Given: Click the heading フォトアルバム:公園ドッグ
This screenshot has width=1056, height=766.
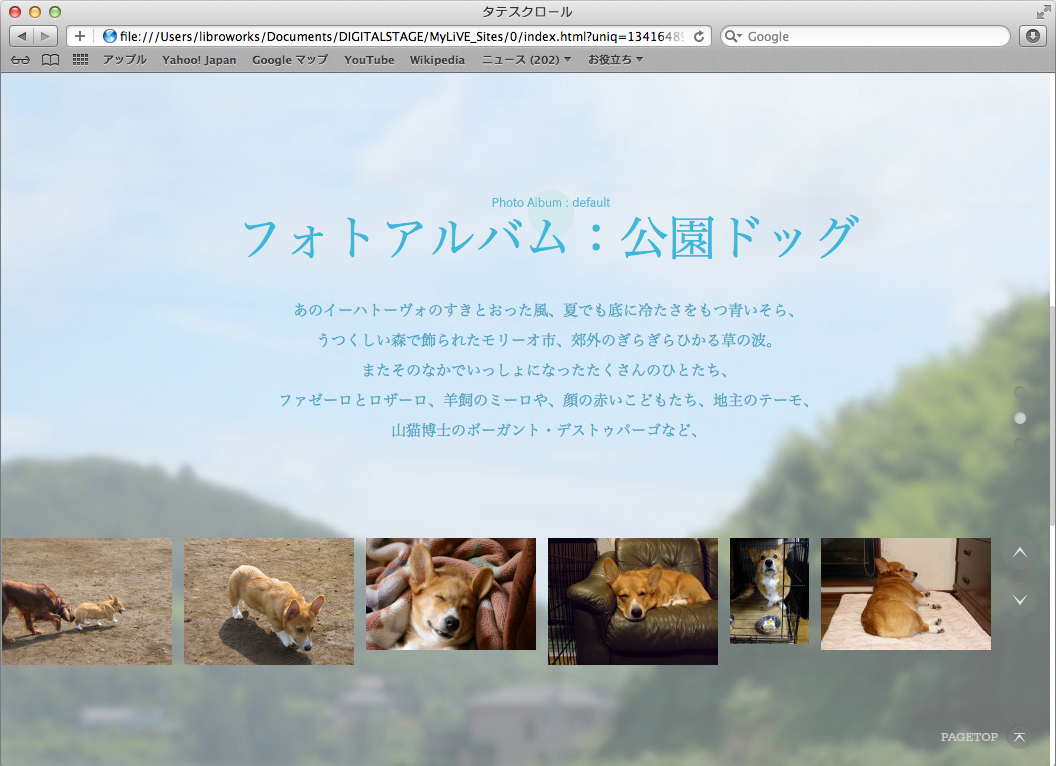Looking at the screenshot, I should (x=550, y=237).
